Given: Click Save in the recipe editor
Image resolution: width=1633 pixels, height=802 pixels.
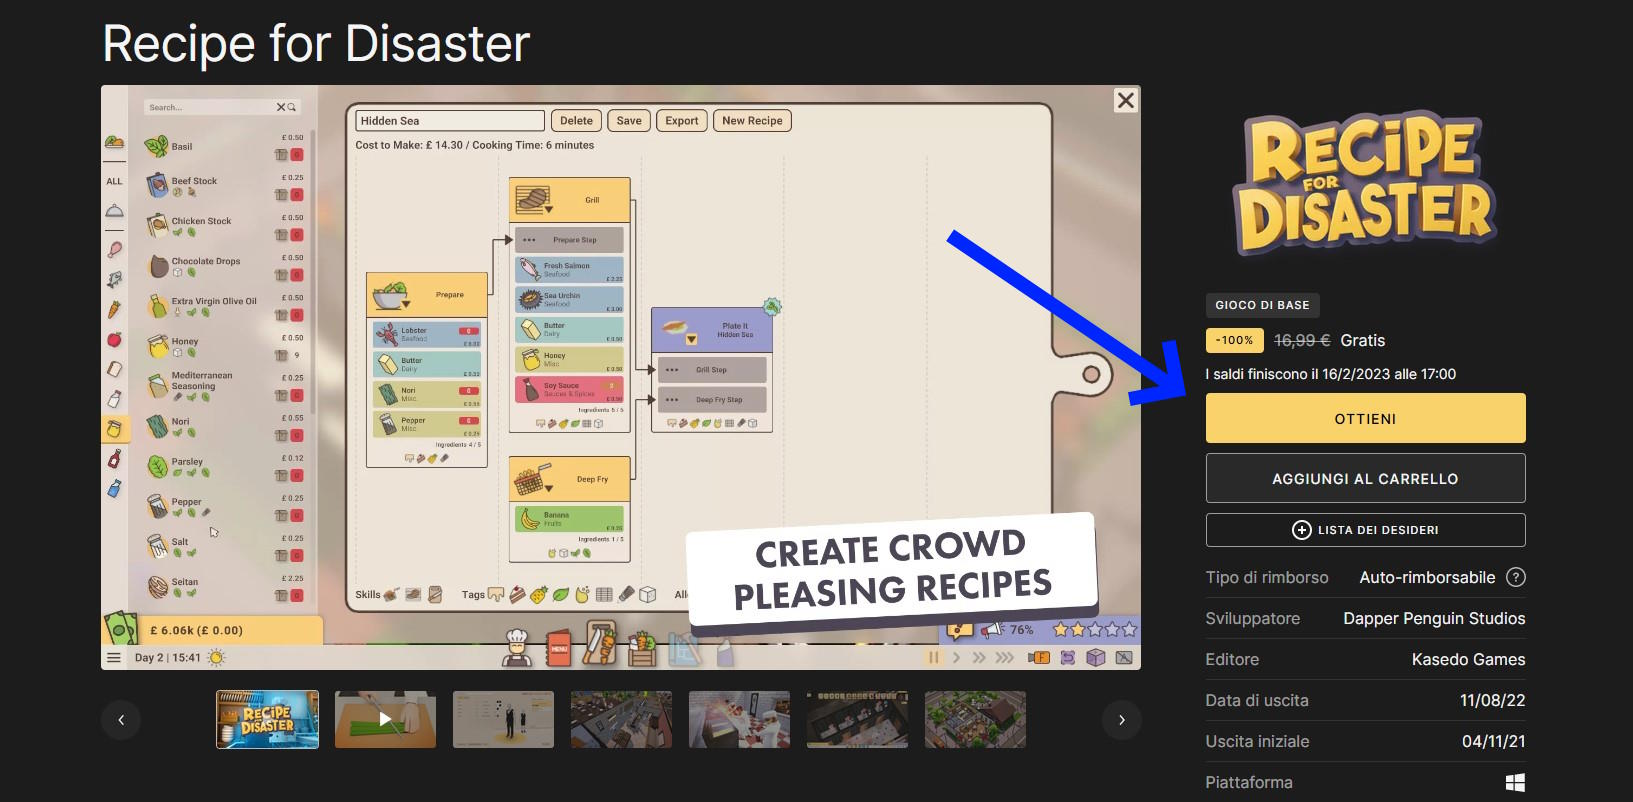Looking at the screenshot, I should [629, 121].
